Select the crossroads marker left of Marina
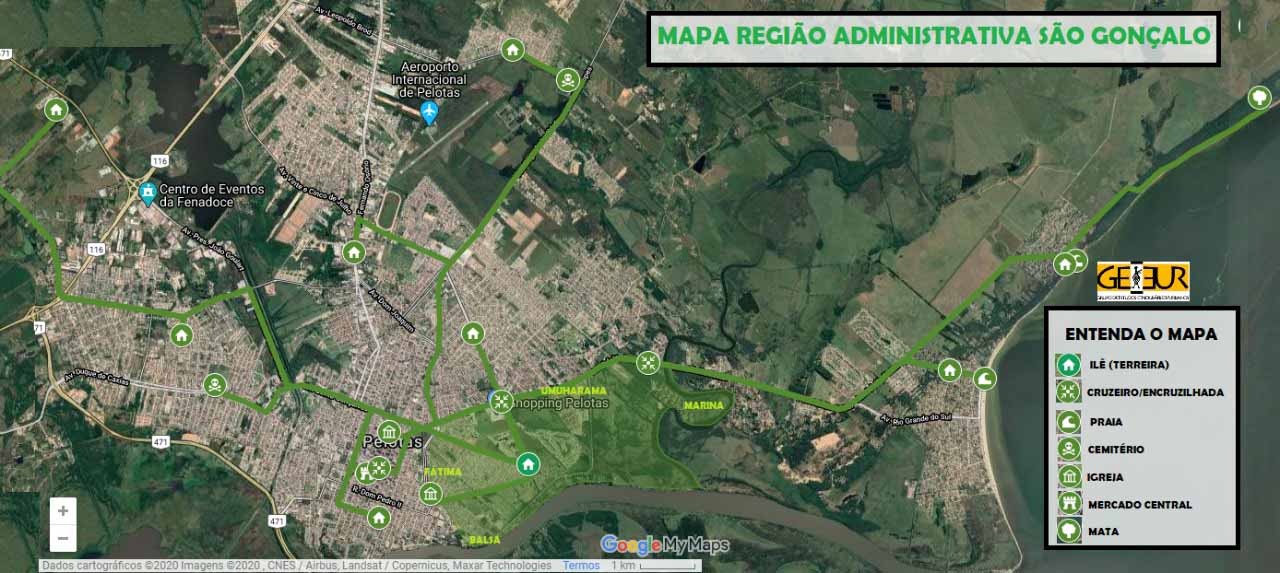The image size is (1280, 573). coord(648,361)
